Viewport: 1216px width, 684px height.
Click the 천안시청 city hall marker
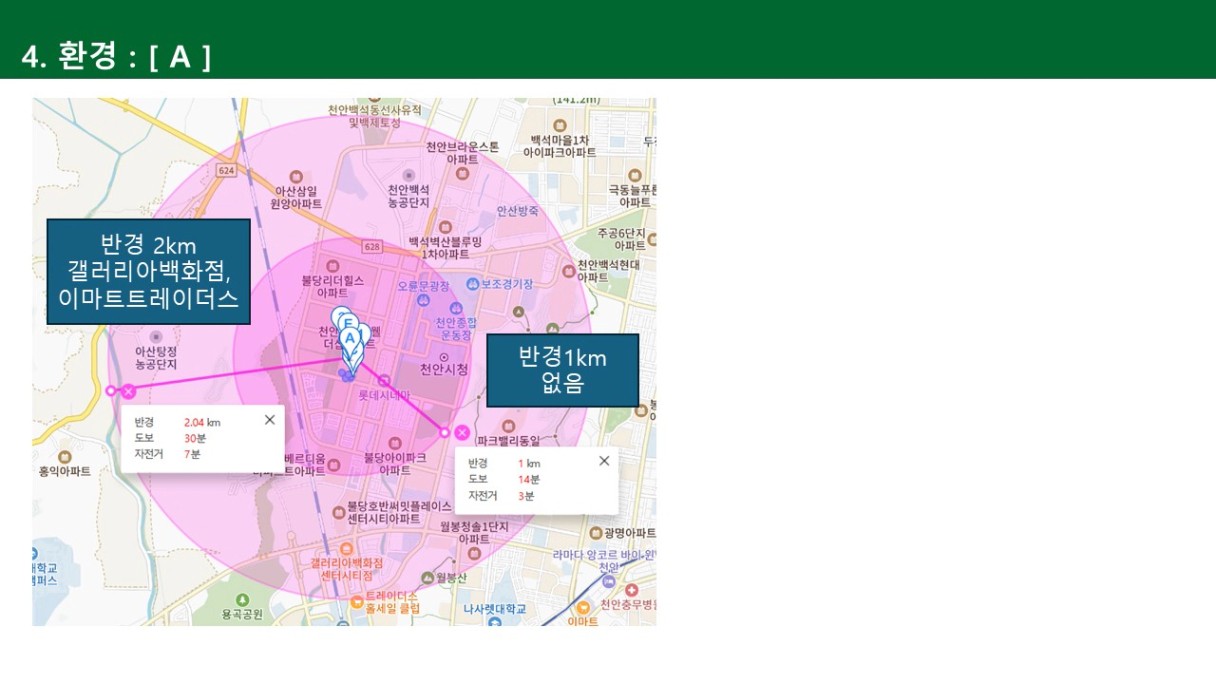pyautogui.click(x=444, y=356)
